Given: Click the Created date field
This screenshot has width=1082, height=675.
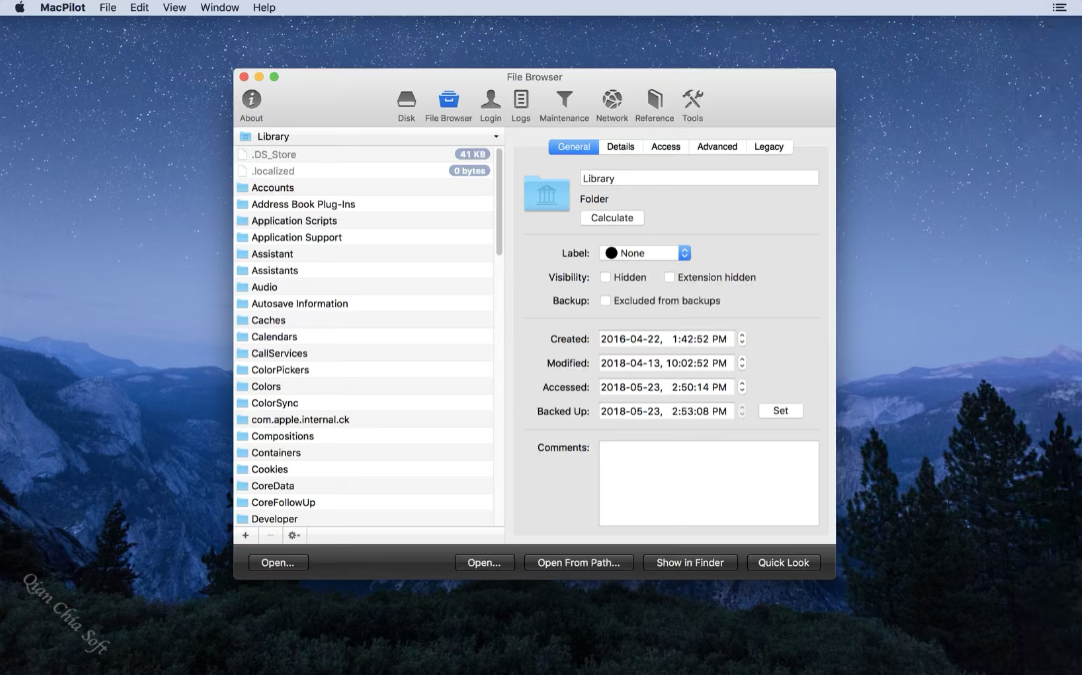Looking at the screenshot, I should point(666,339).
